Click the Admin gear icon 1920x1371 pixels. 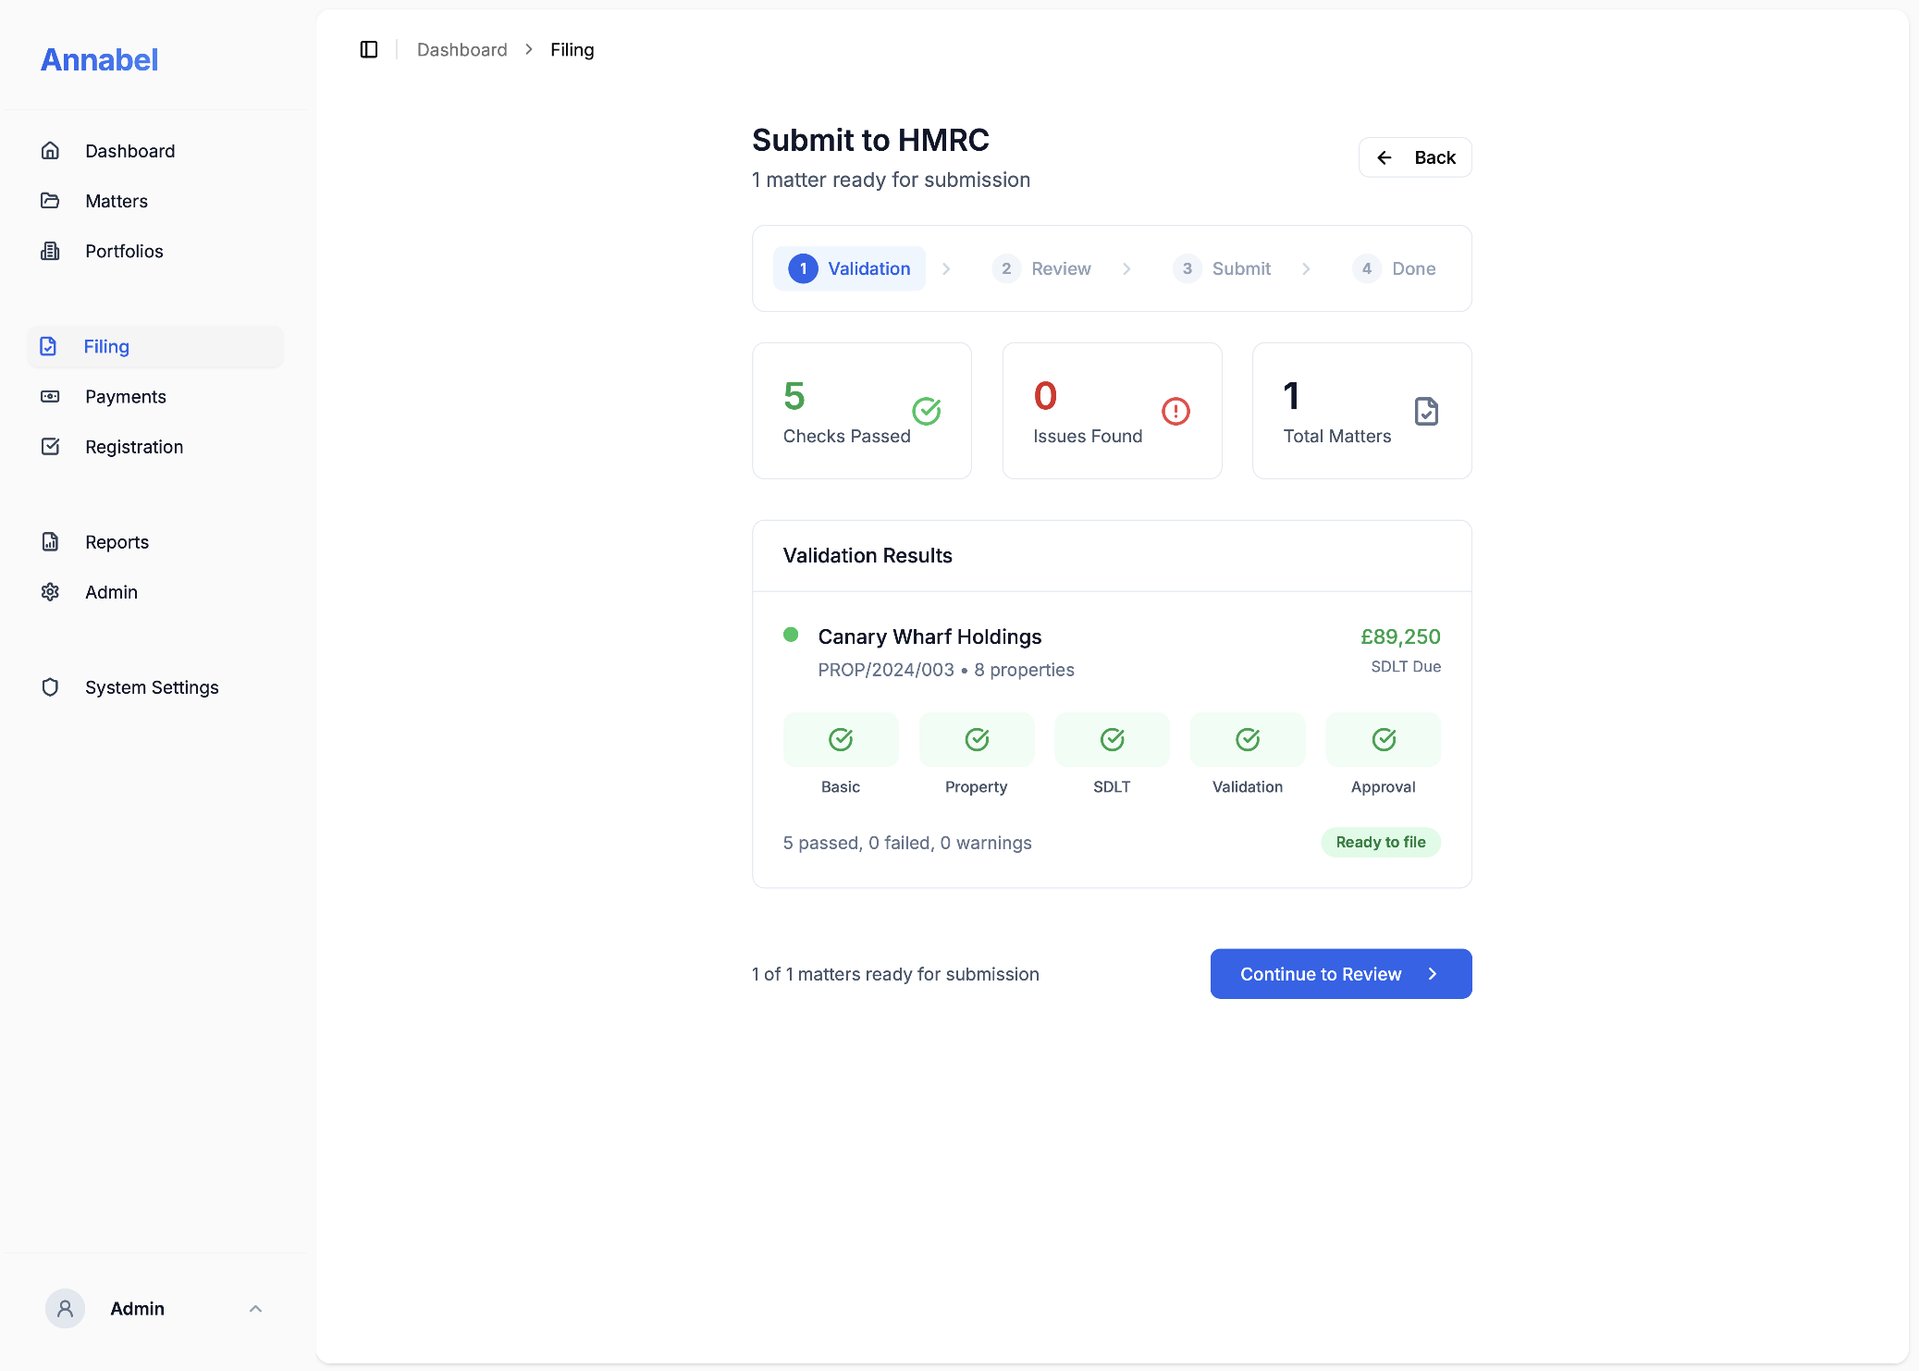pos(50,592)
